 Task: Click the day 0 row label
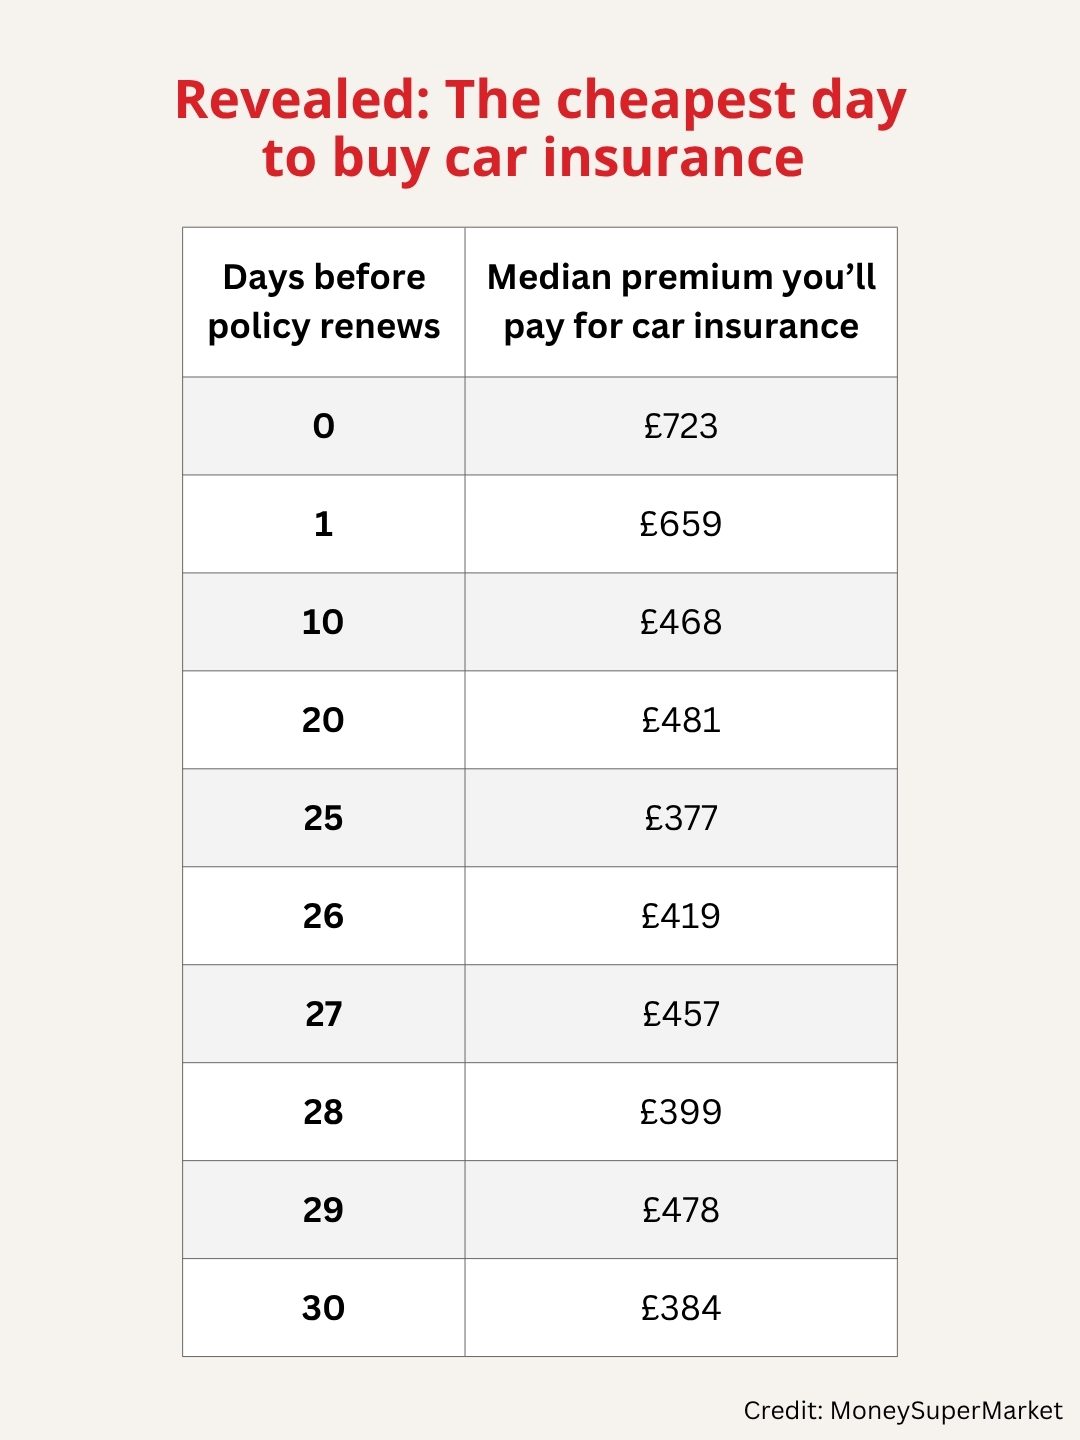coord(323,426)
